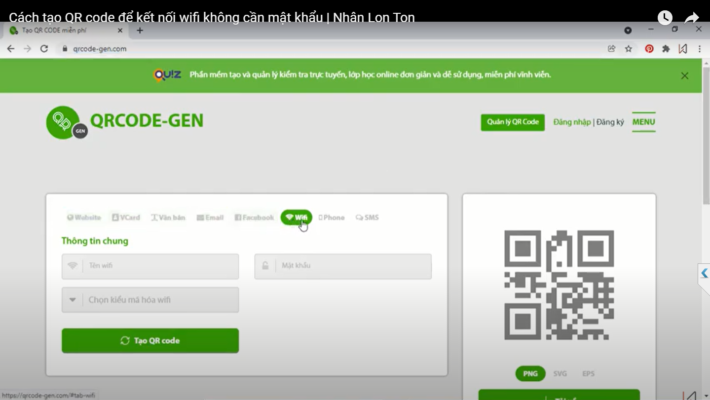Choose EPS output format
Image resolution: width=710 pixels, height=400 pixels.
click(x=588, y=374)
